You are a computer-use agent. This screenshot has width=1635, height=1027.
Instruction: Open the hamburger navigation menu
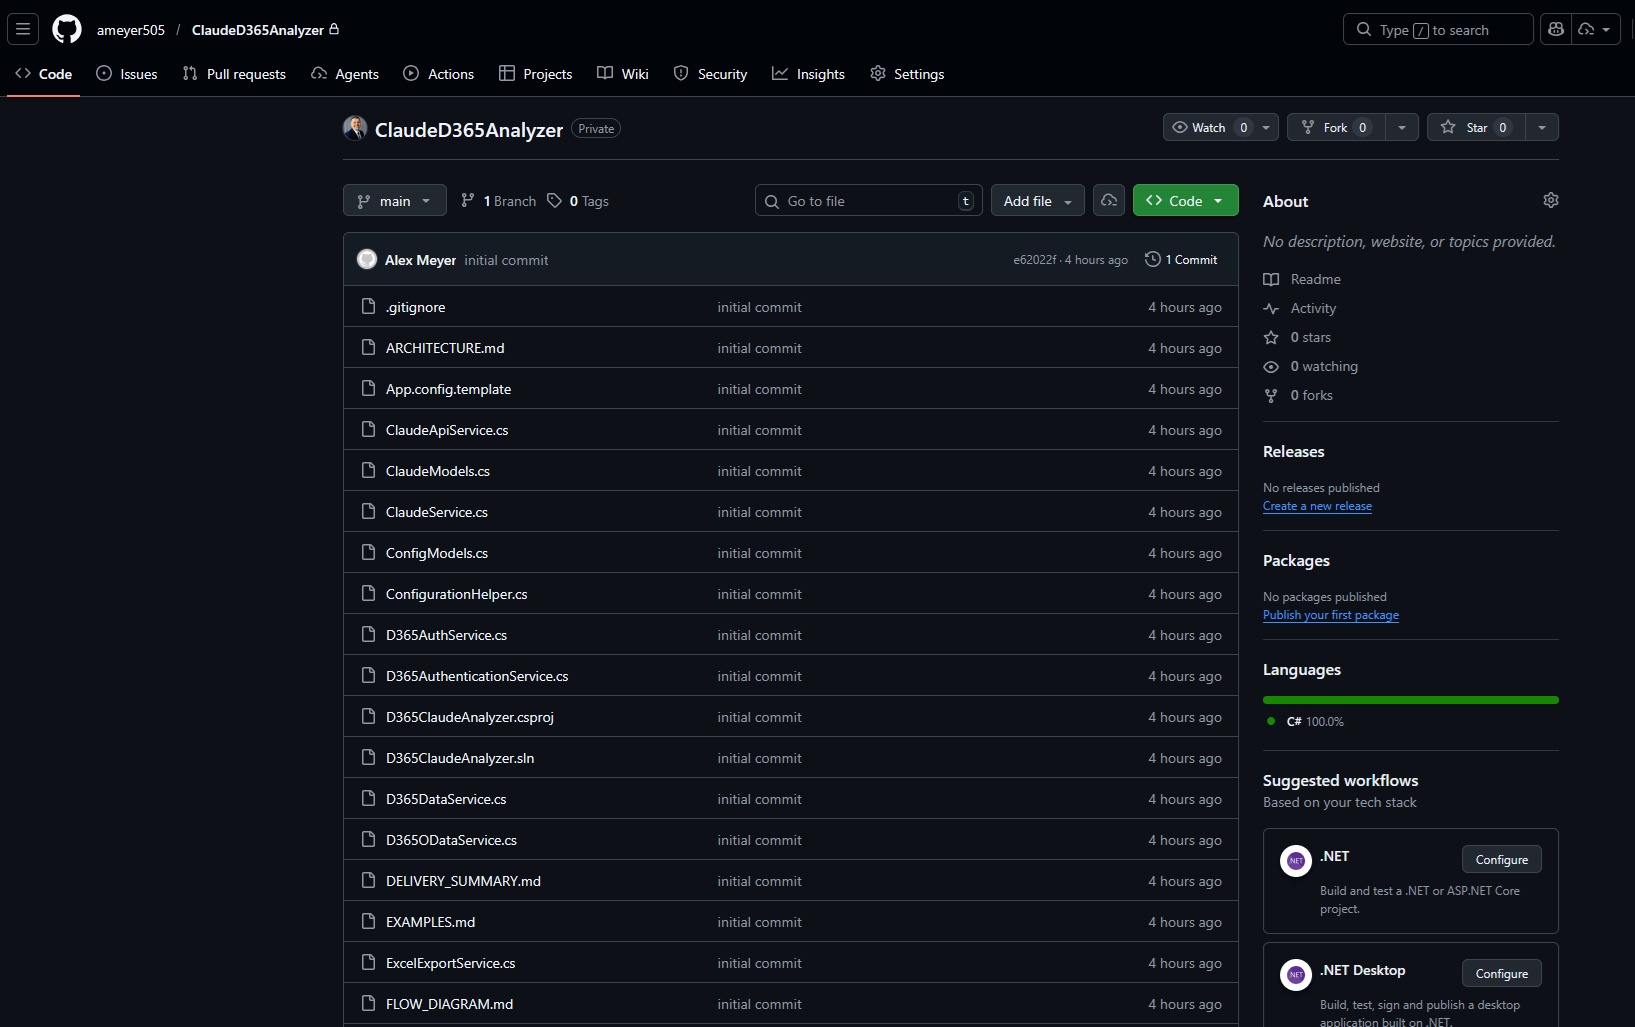point(23,29)
